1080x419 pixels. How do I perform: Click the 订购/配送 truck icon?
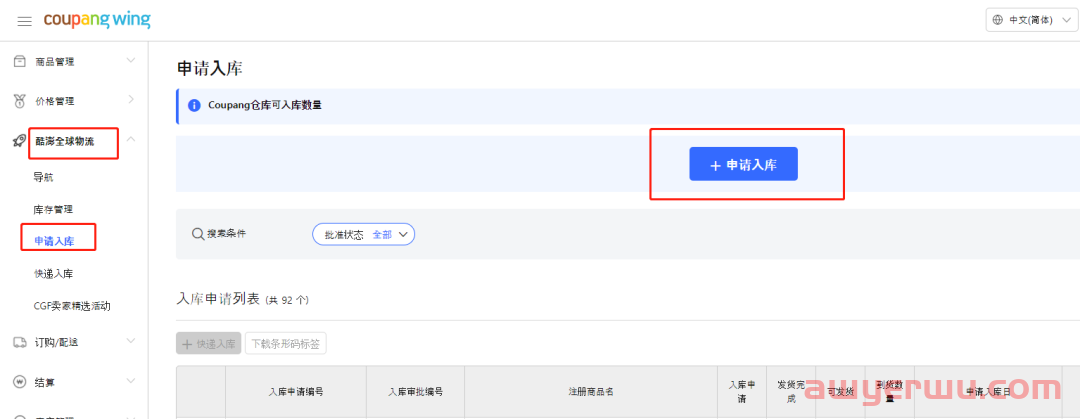click(19, 342)
